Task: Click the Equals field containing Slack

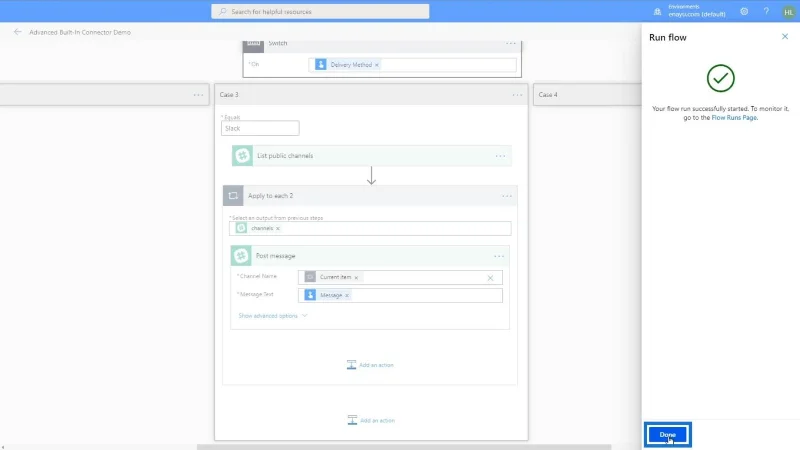Action: (260, 128)
